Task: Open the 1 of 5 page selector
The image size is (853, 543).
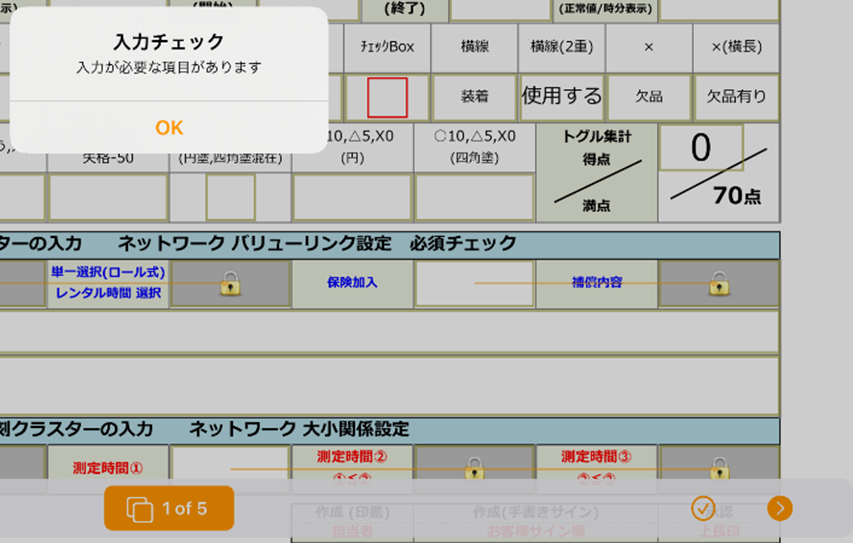Action: click(169, 508)
